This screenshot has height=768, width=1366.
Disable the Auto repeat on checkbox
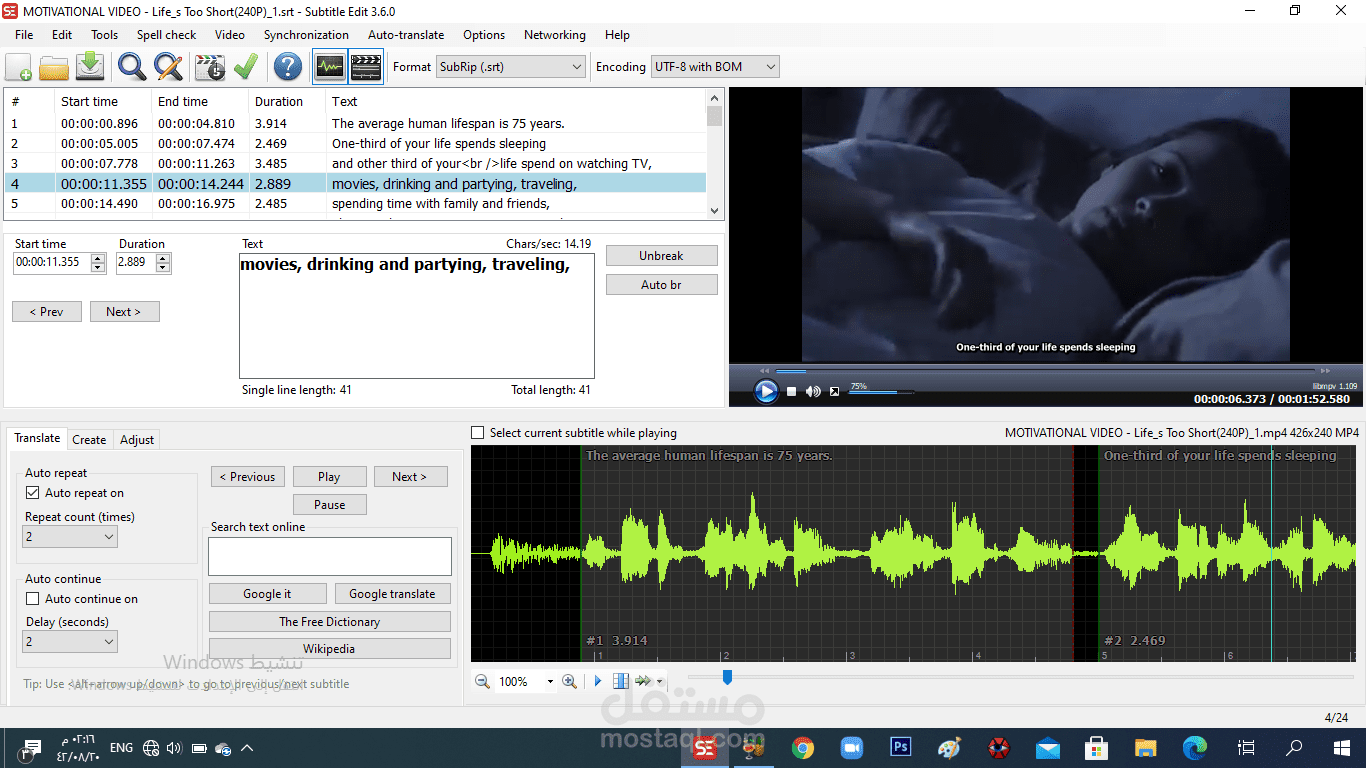(x=33, y=493)
